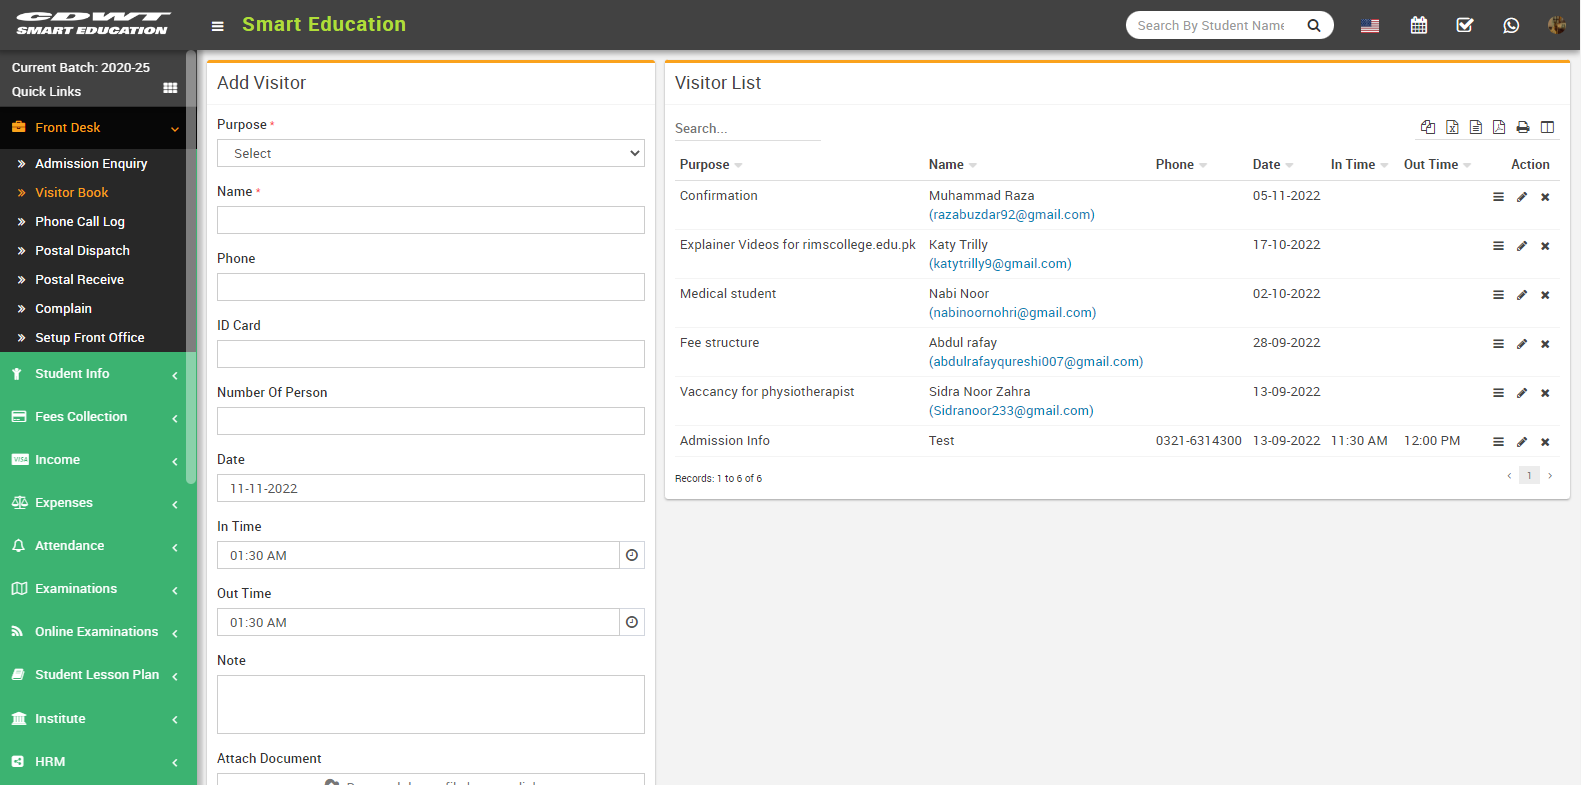Open Postal Receive page
This screenshot has width=1581, height=785.
79,279
